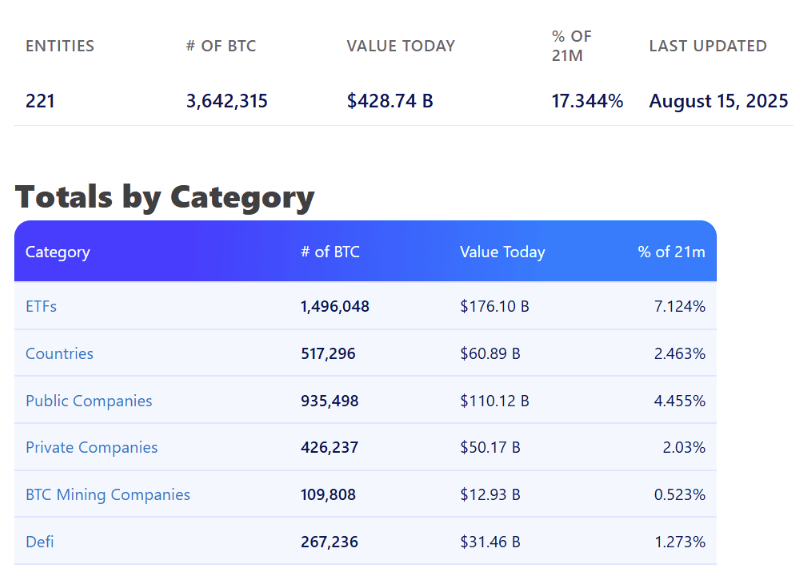
Task: Click the Category column header
Action: pos(57,252)
